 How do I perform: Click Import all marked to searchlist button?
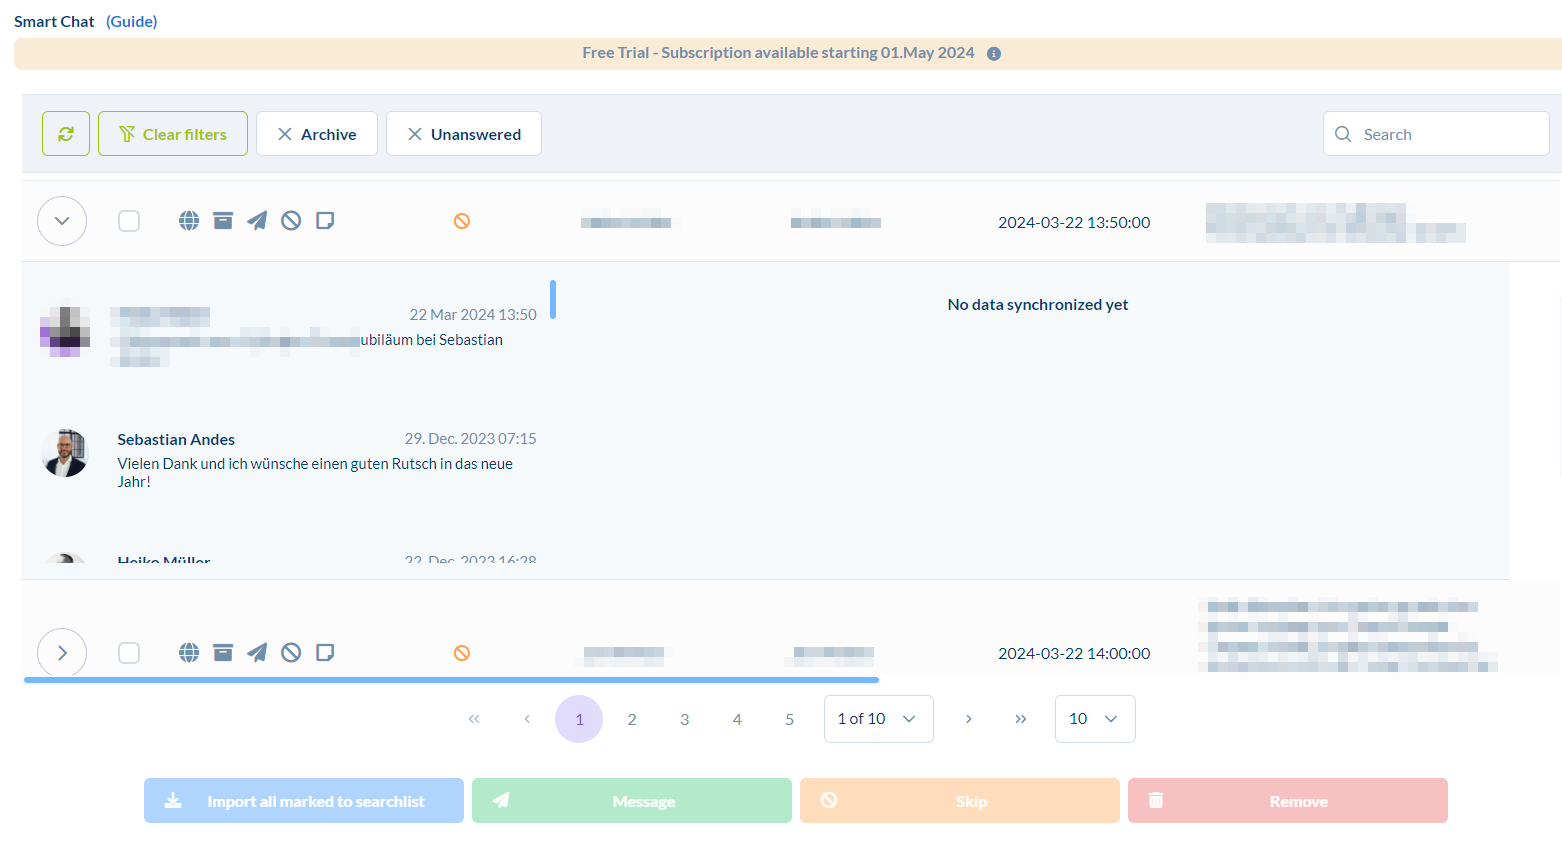304,801
